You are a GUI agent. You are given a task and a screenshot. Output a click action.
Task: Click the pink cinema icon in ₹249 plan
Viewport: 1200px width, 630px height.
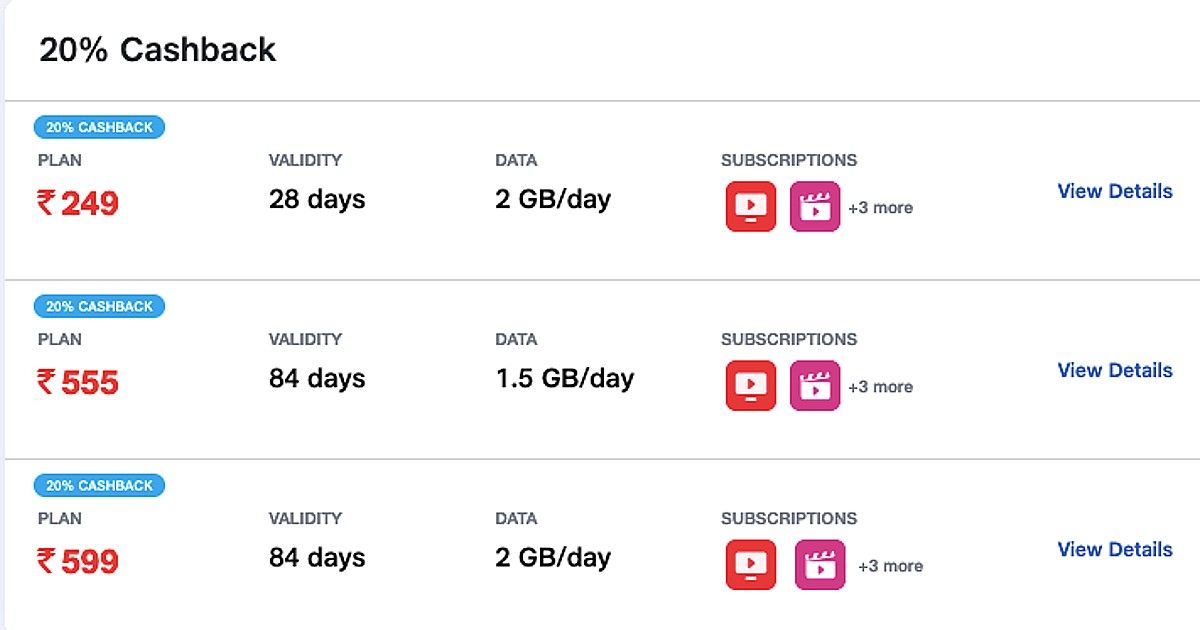(815, 206)
